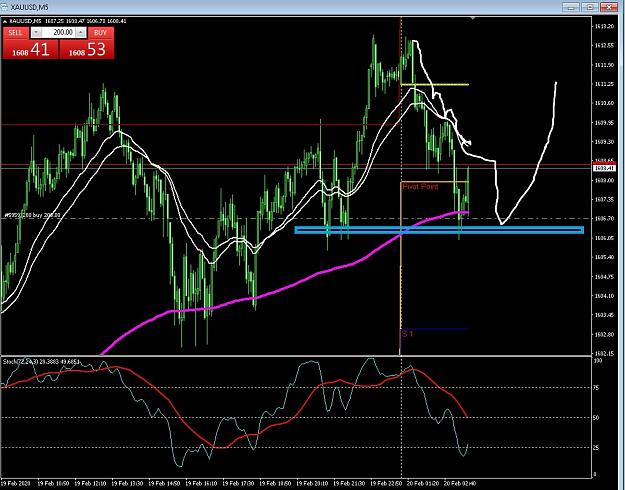Click the 19 Feb 16:10 time label
Viewport: 625px width, 490px height.
click(201, 483)
